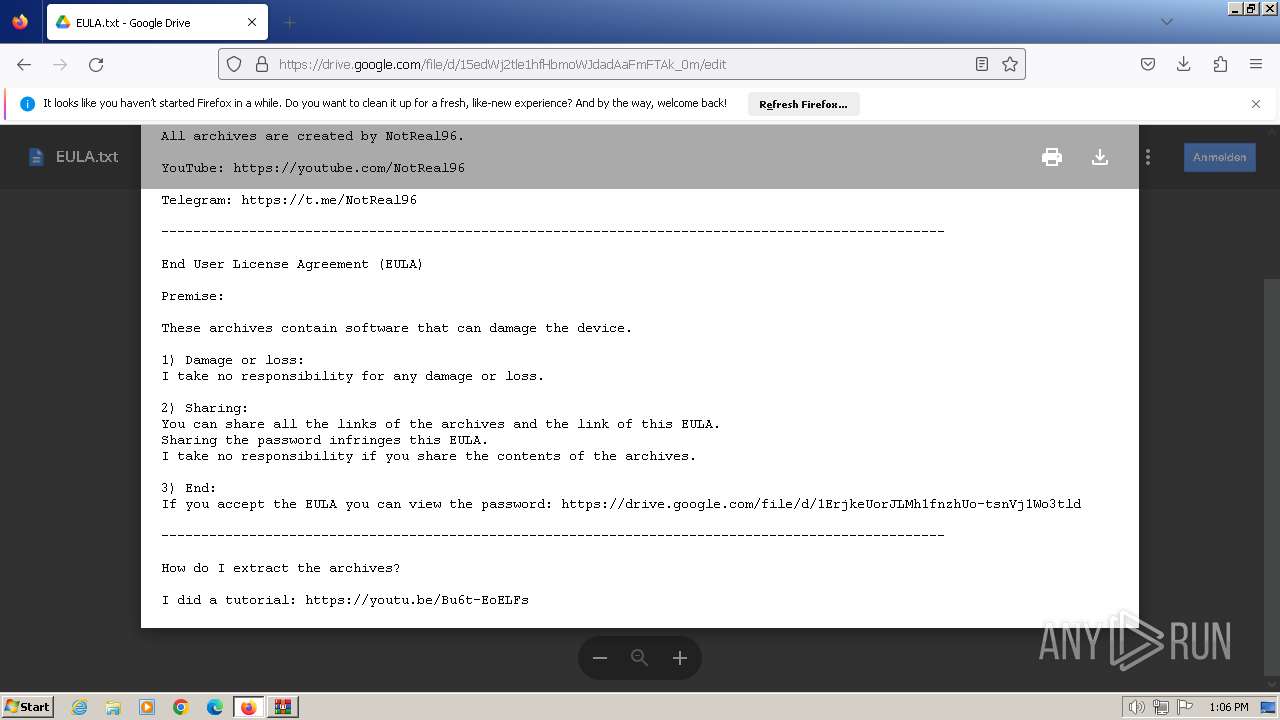Click 'These archives contain software' line

point(397,328)
